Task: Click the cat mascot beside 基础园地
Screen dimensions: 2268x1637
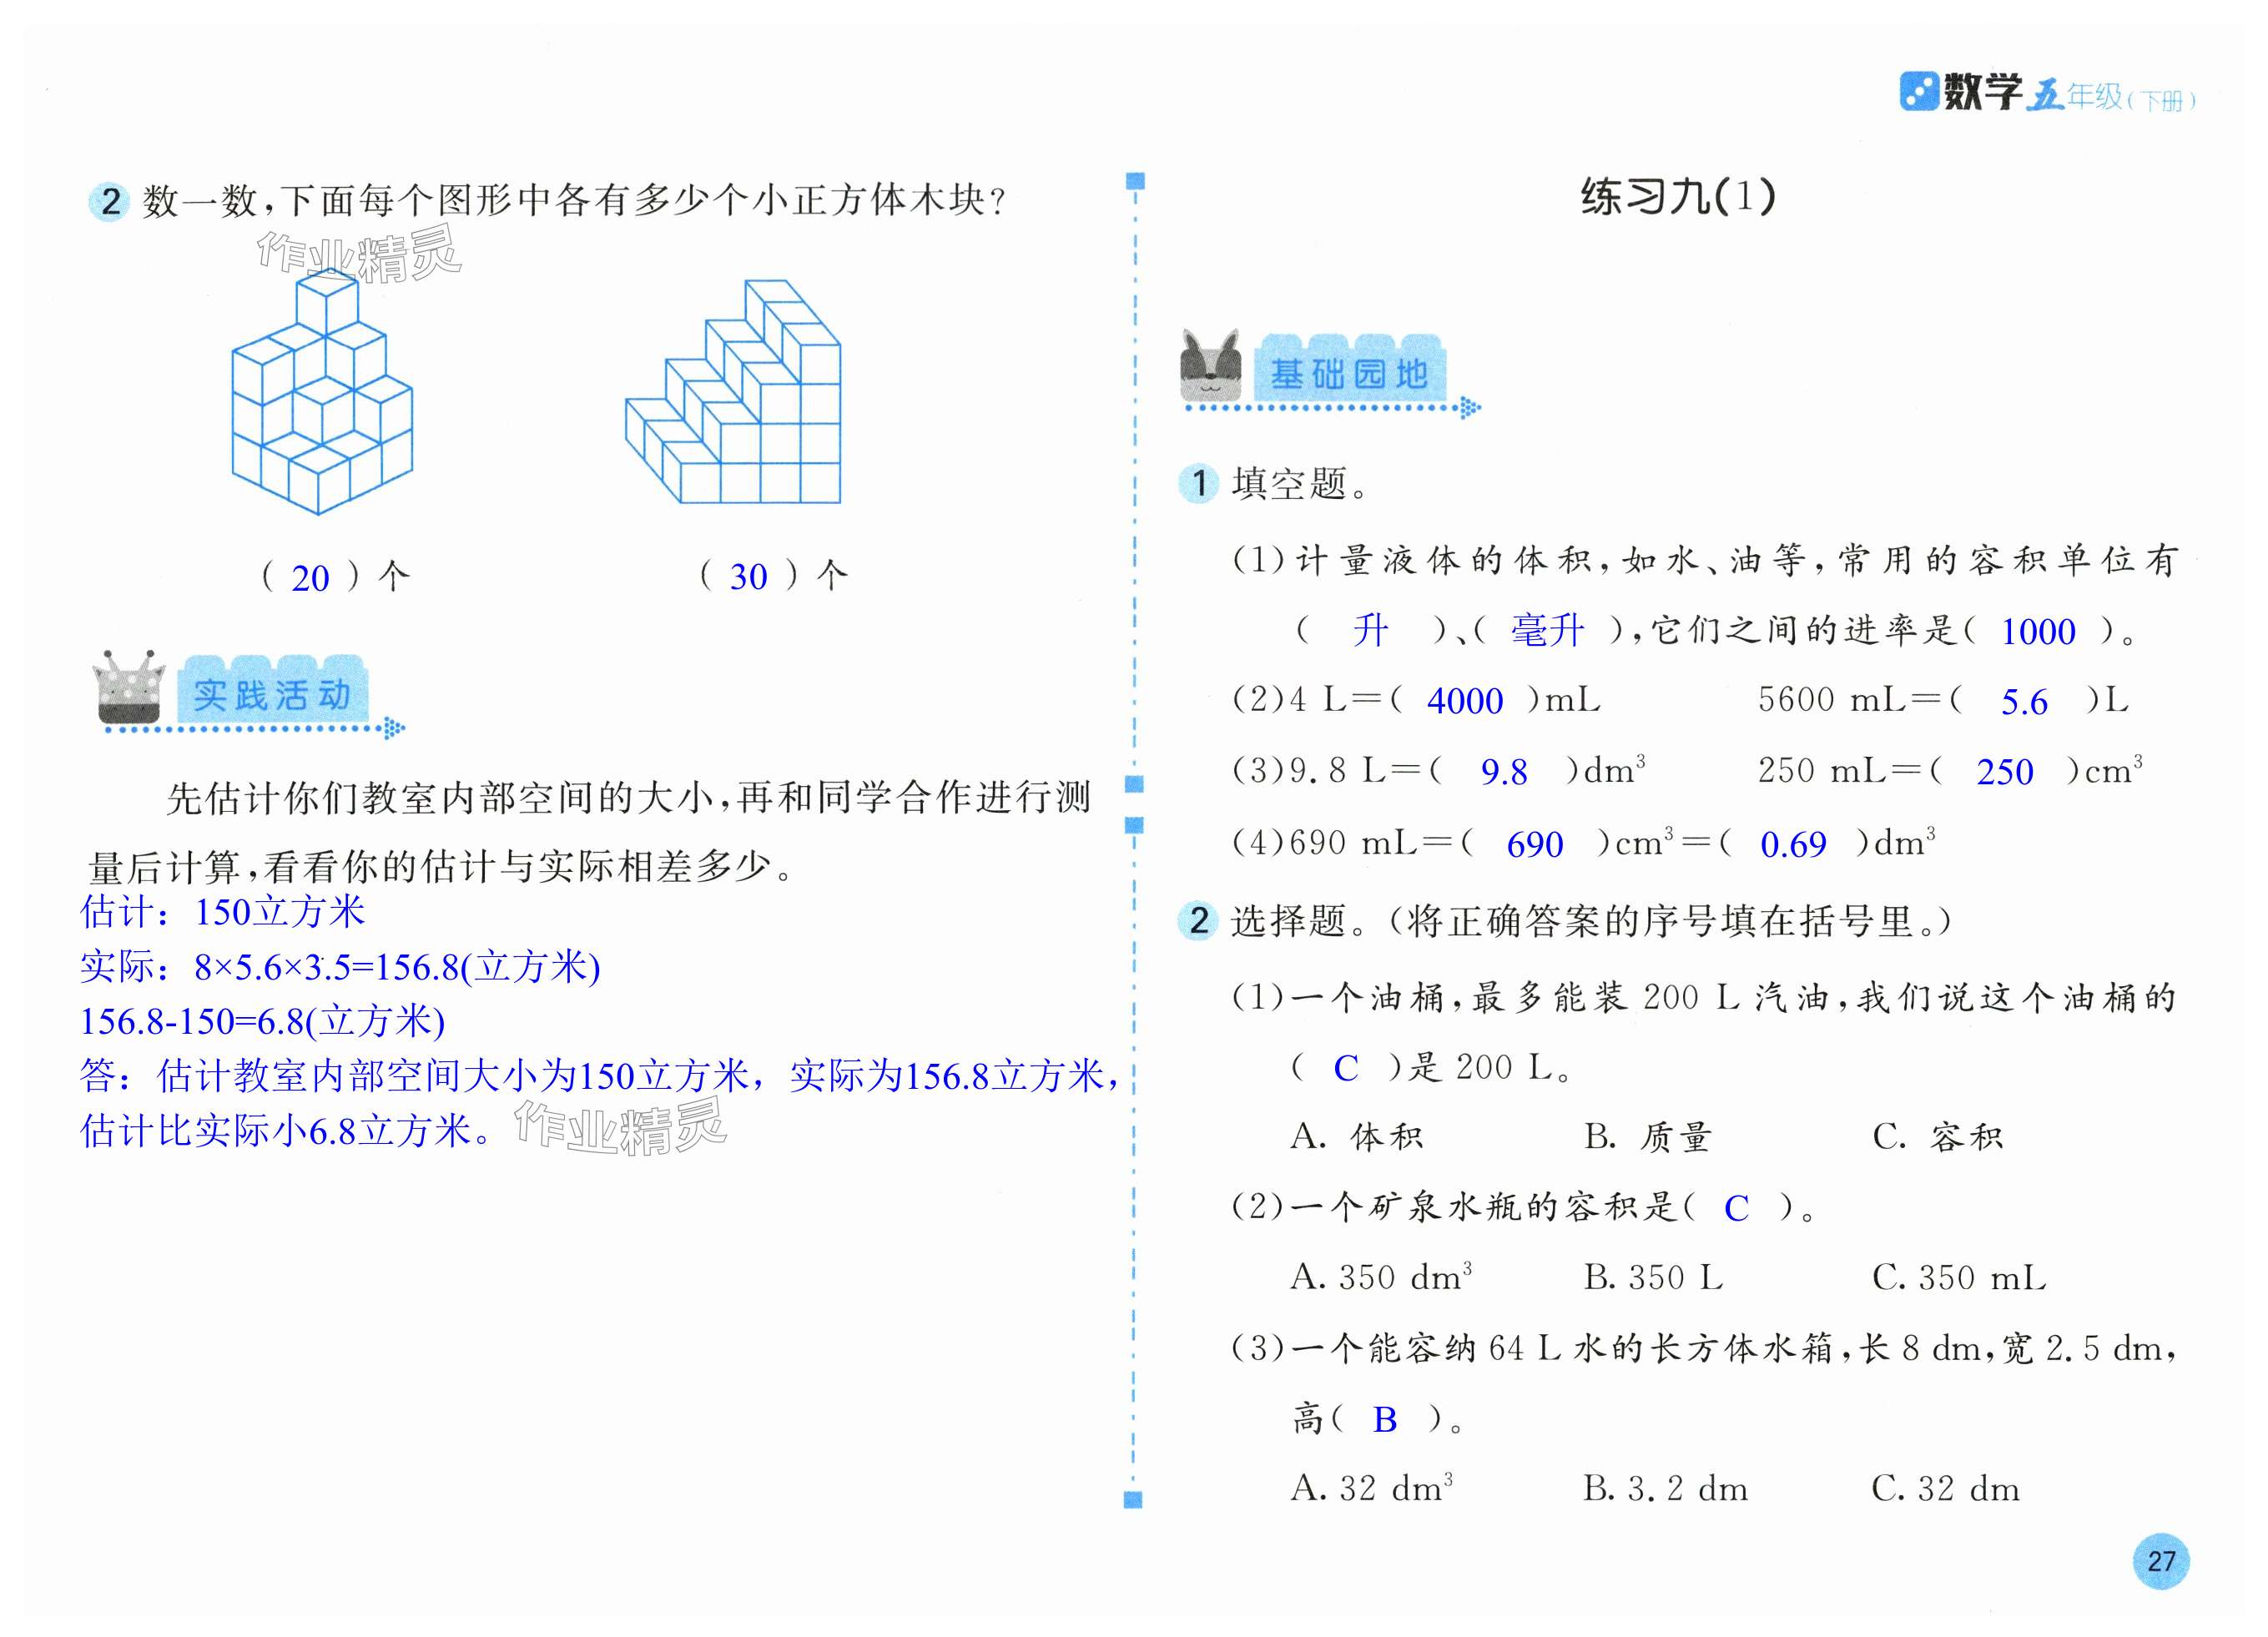Action: (1210, 365)
